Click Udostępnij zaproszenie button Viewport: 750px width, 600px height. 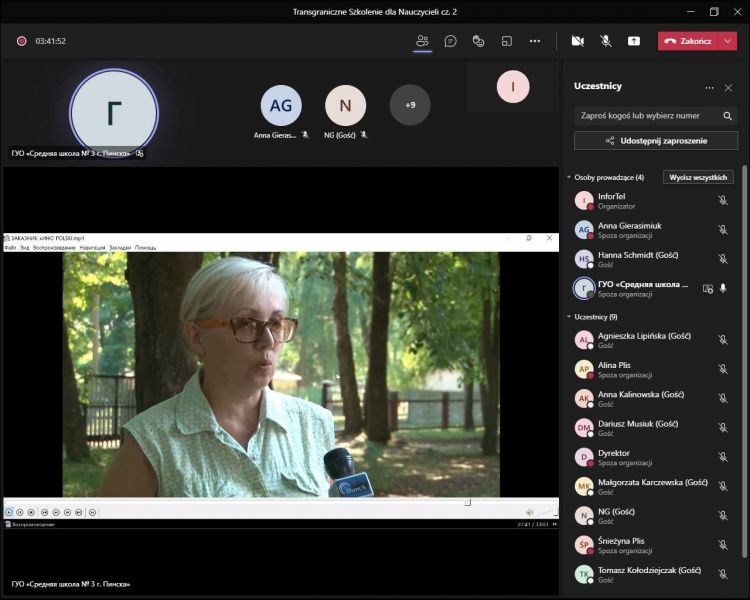click(656, 141)
